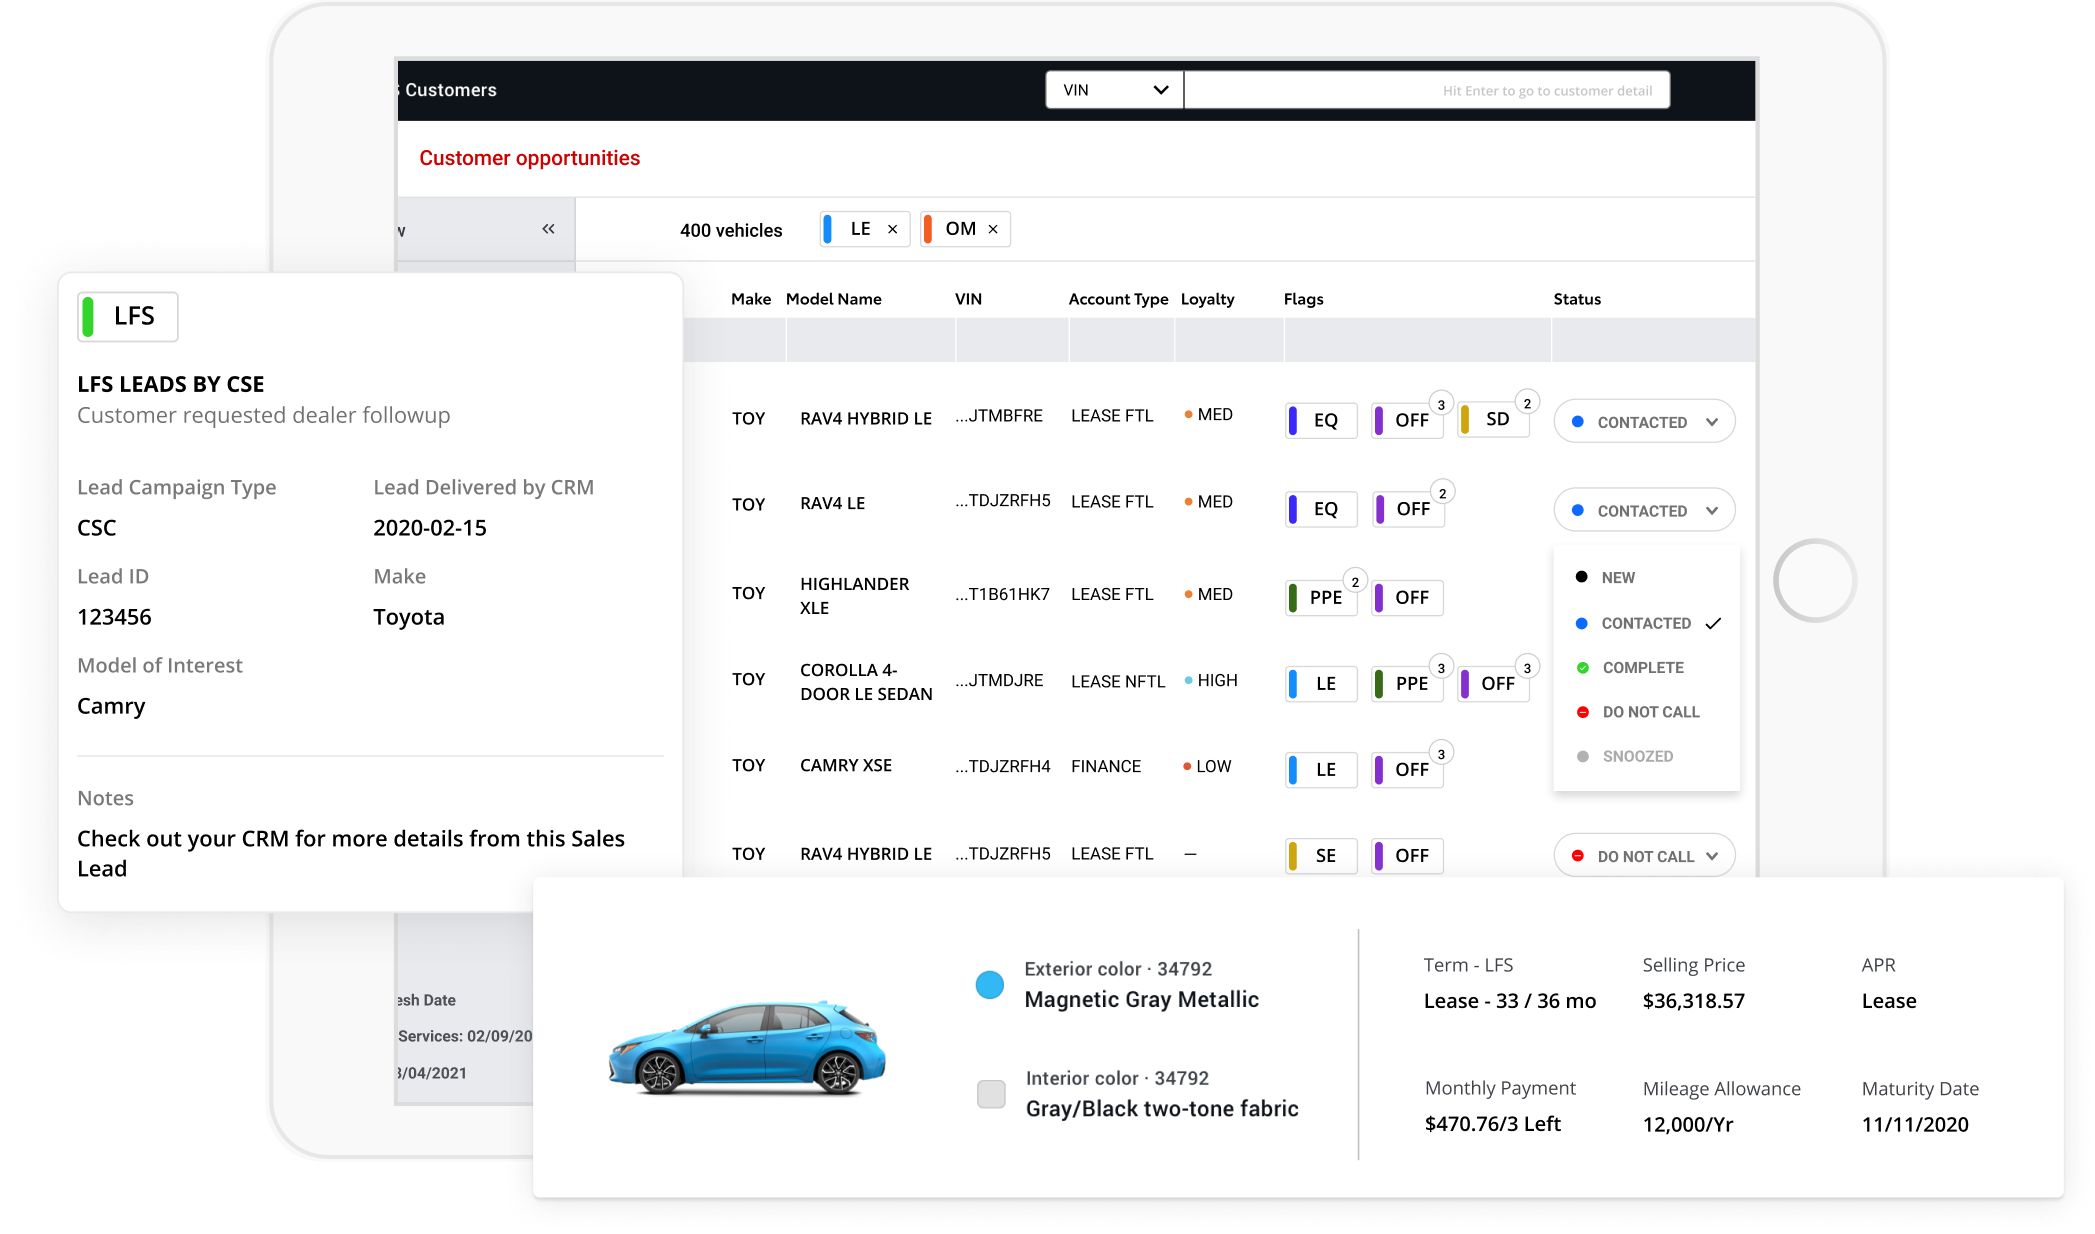Image resolution: width=2095 pixels, height=1234 pixels.
Task: Select COMPLETE status option
Action: coord(1642,668)
